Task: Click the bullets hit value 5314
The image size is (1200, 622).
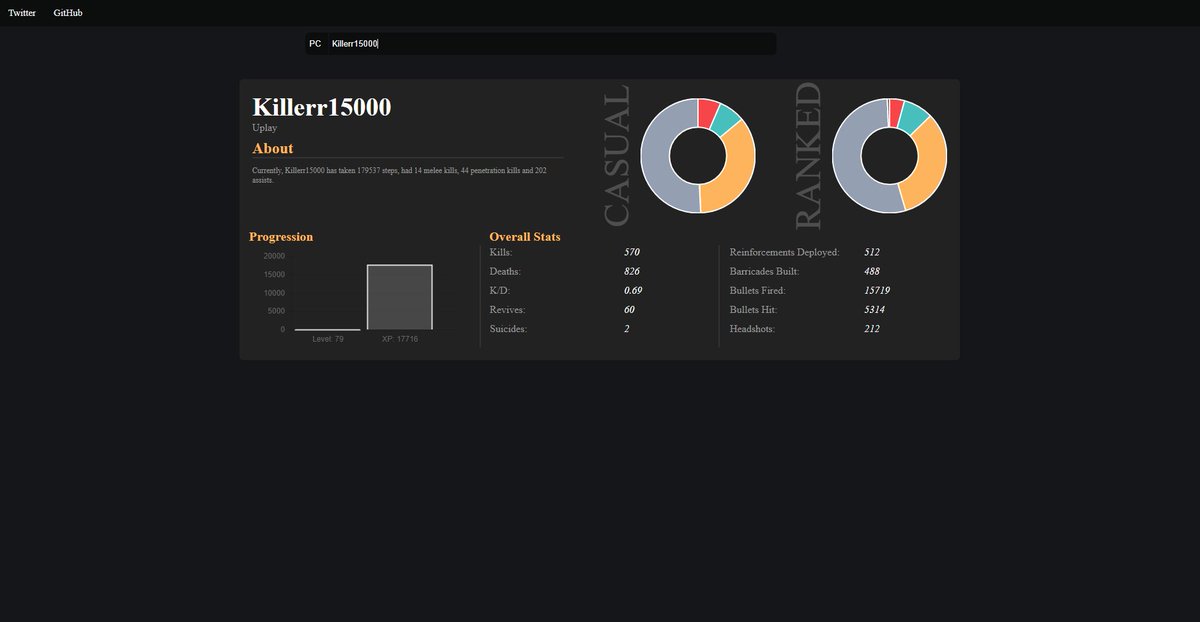Action: (x=874, y=309)
